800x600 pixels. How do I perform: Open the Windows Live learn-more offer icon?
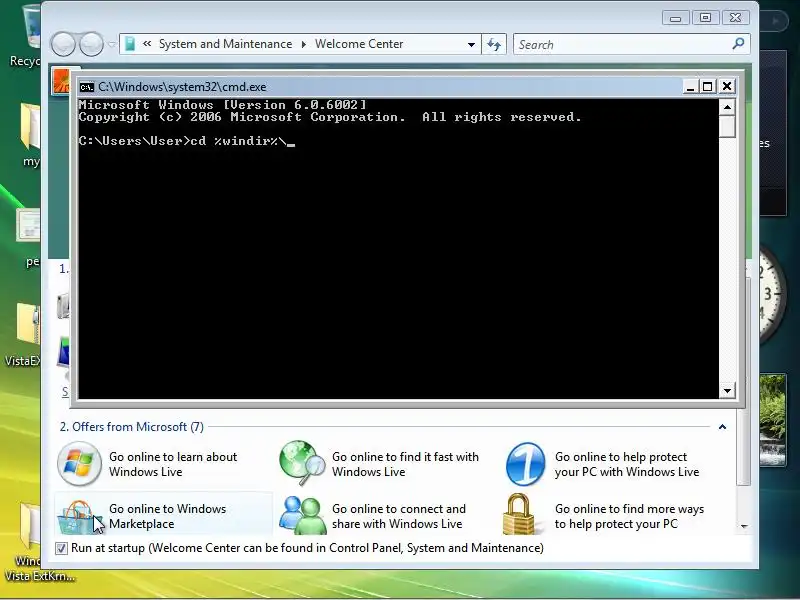point(79,463)
